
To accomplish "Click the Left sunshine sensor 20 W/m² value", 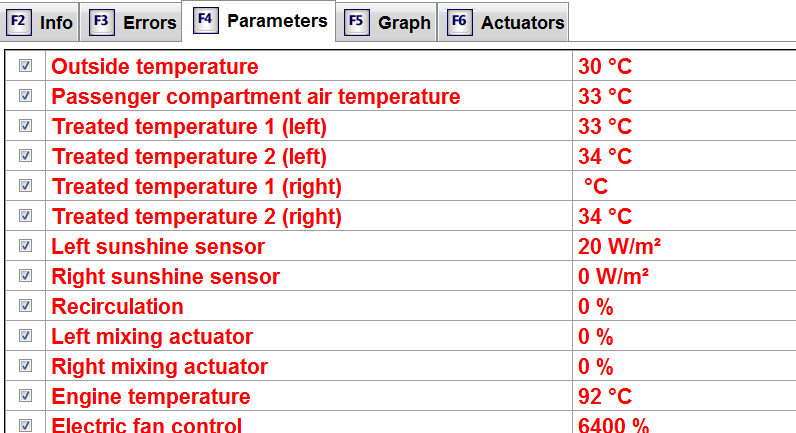I will pyautogui.click(x=620, y=246).
